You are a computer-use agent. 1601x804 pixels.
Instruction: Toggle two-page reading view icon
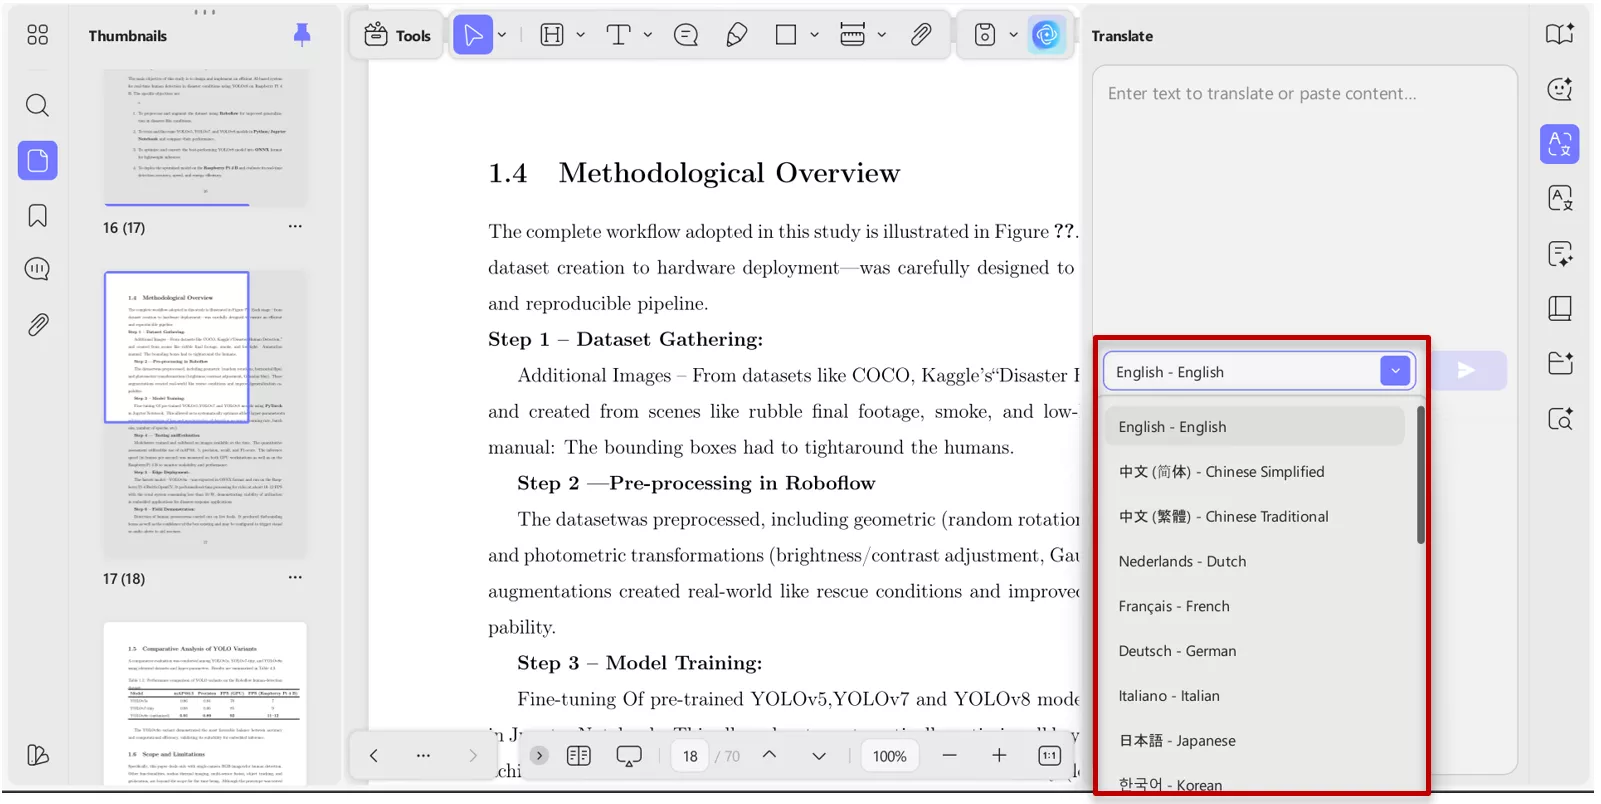tap(579, 756)
